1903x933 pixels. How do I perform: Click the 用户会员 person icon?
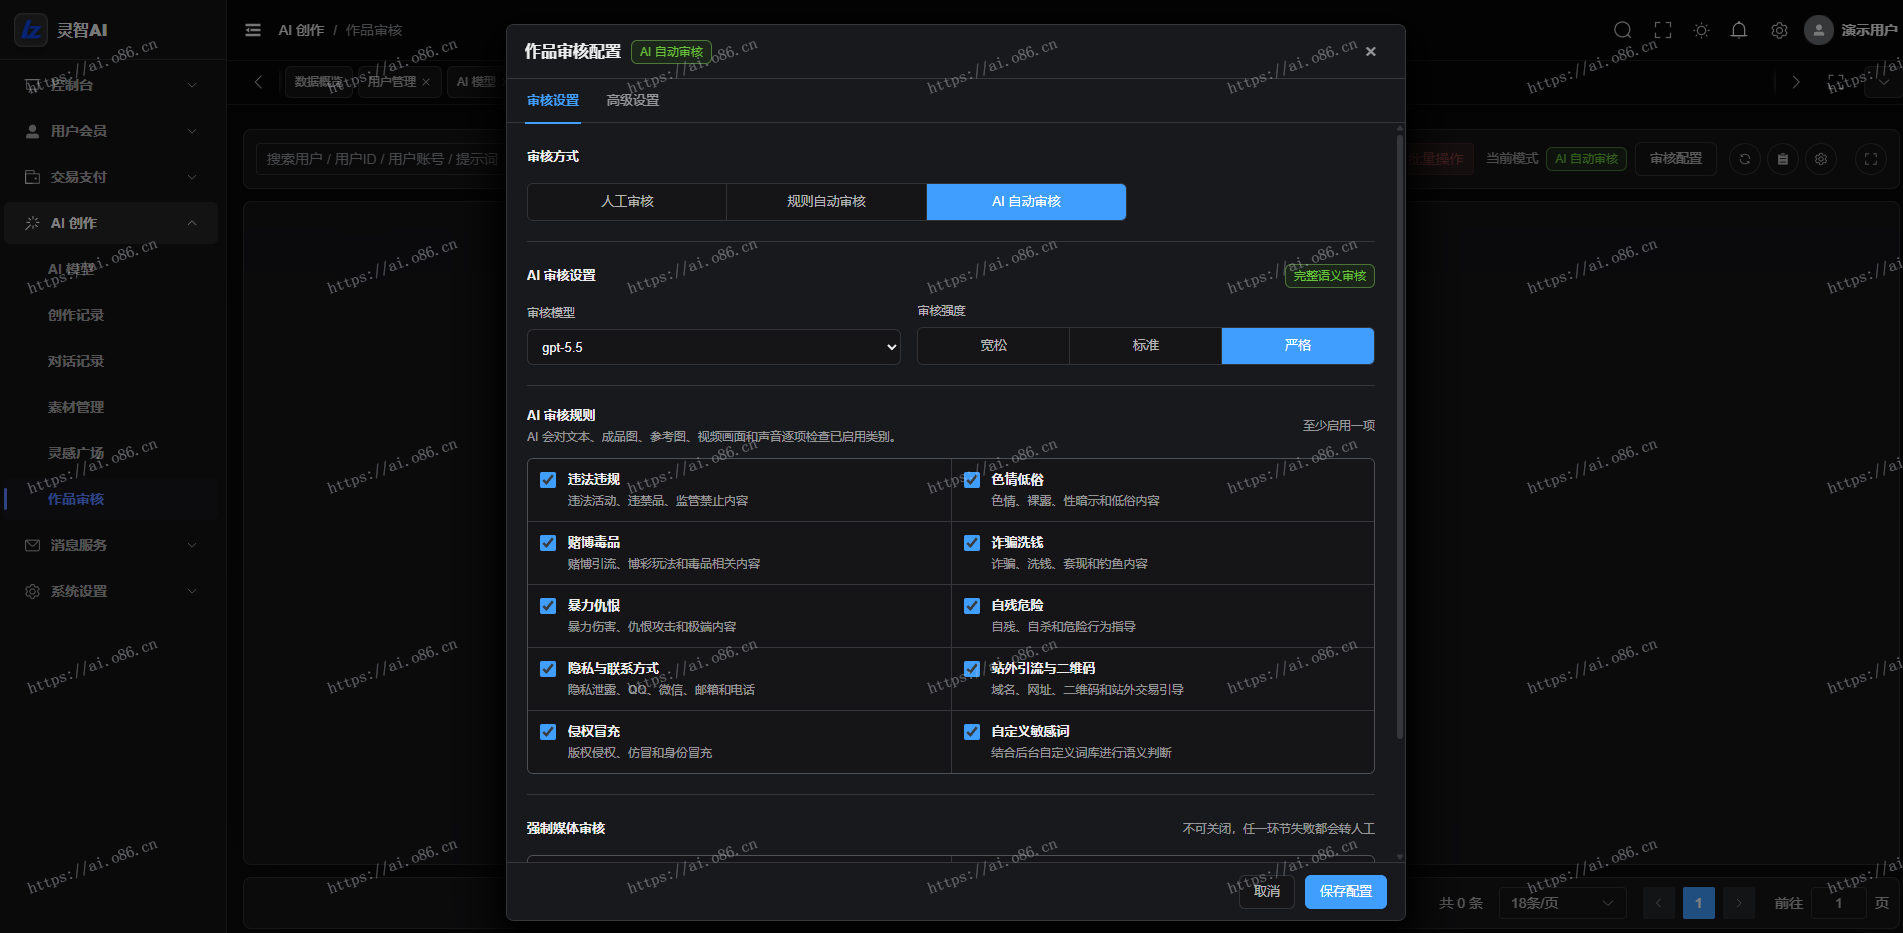tap(32, 131)
